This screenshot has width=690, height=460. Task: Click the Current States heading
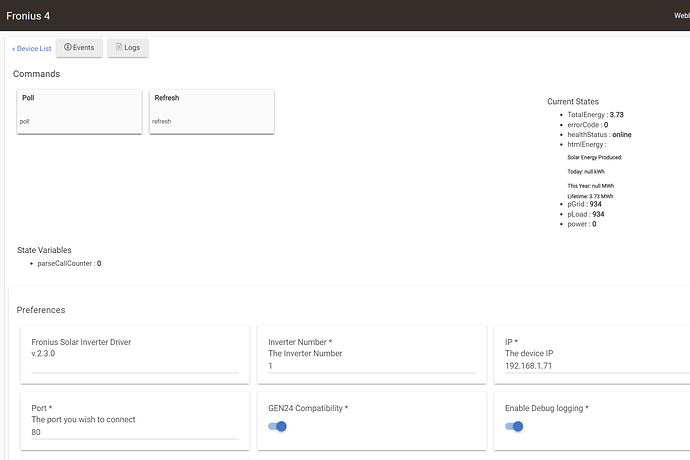pyautogui.click(x=573, y=102)
